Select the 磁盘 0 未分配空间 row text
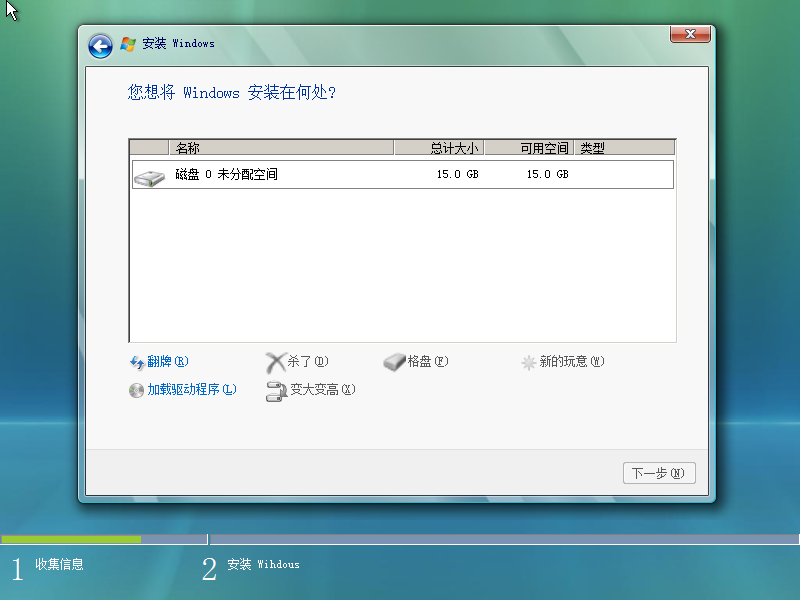 (x=226, y=174)
